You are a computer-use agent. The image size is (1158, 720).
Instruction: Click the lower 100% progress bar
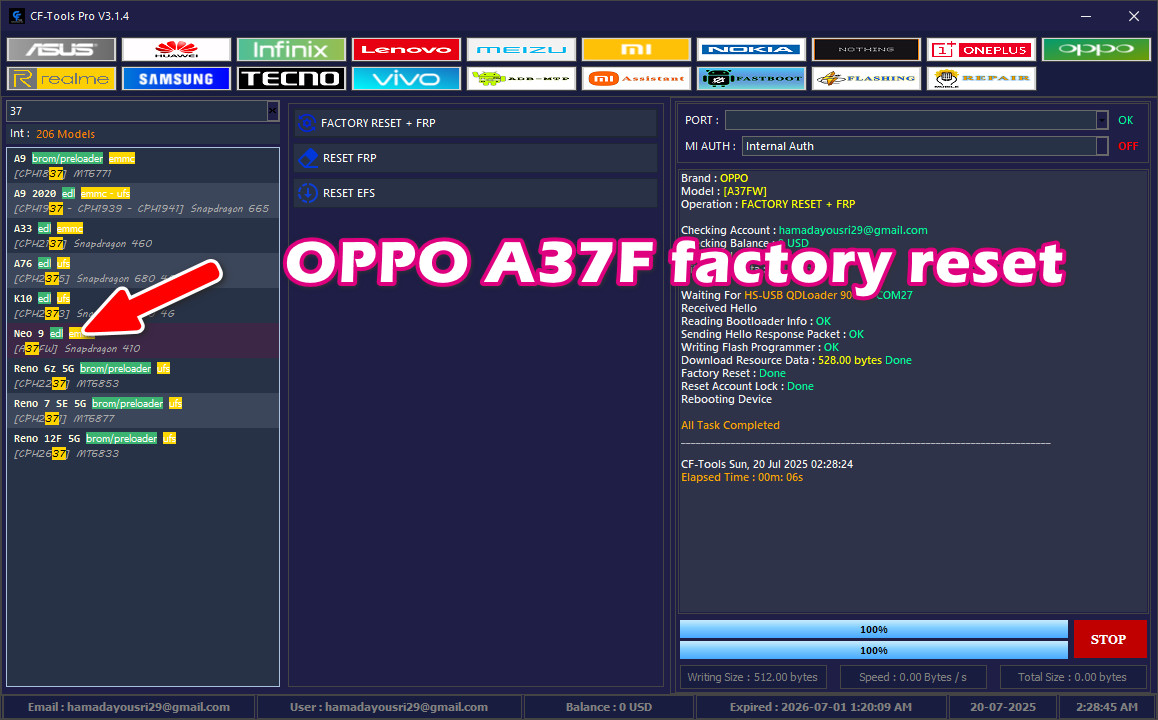click(874, 650)
